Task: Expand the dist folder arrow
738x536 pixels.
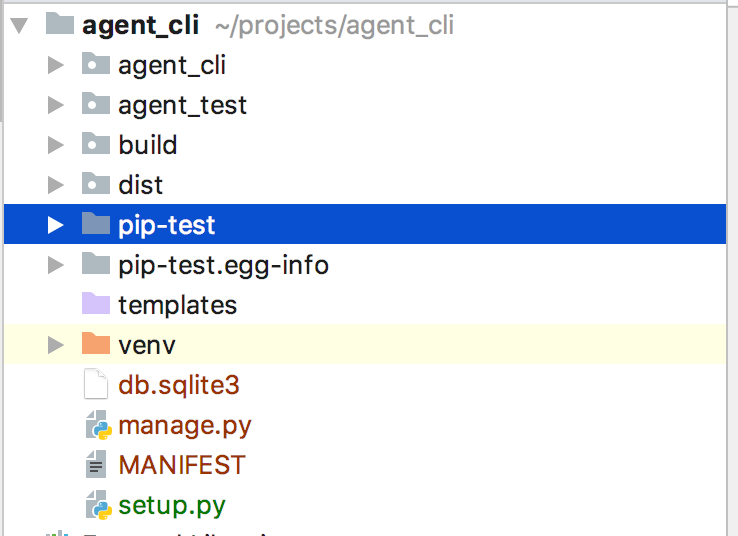Action: click(56, 185)
